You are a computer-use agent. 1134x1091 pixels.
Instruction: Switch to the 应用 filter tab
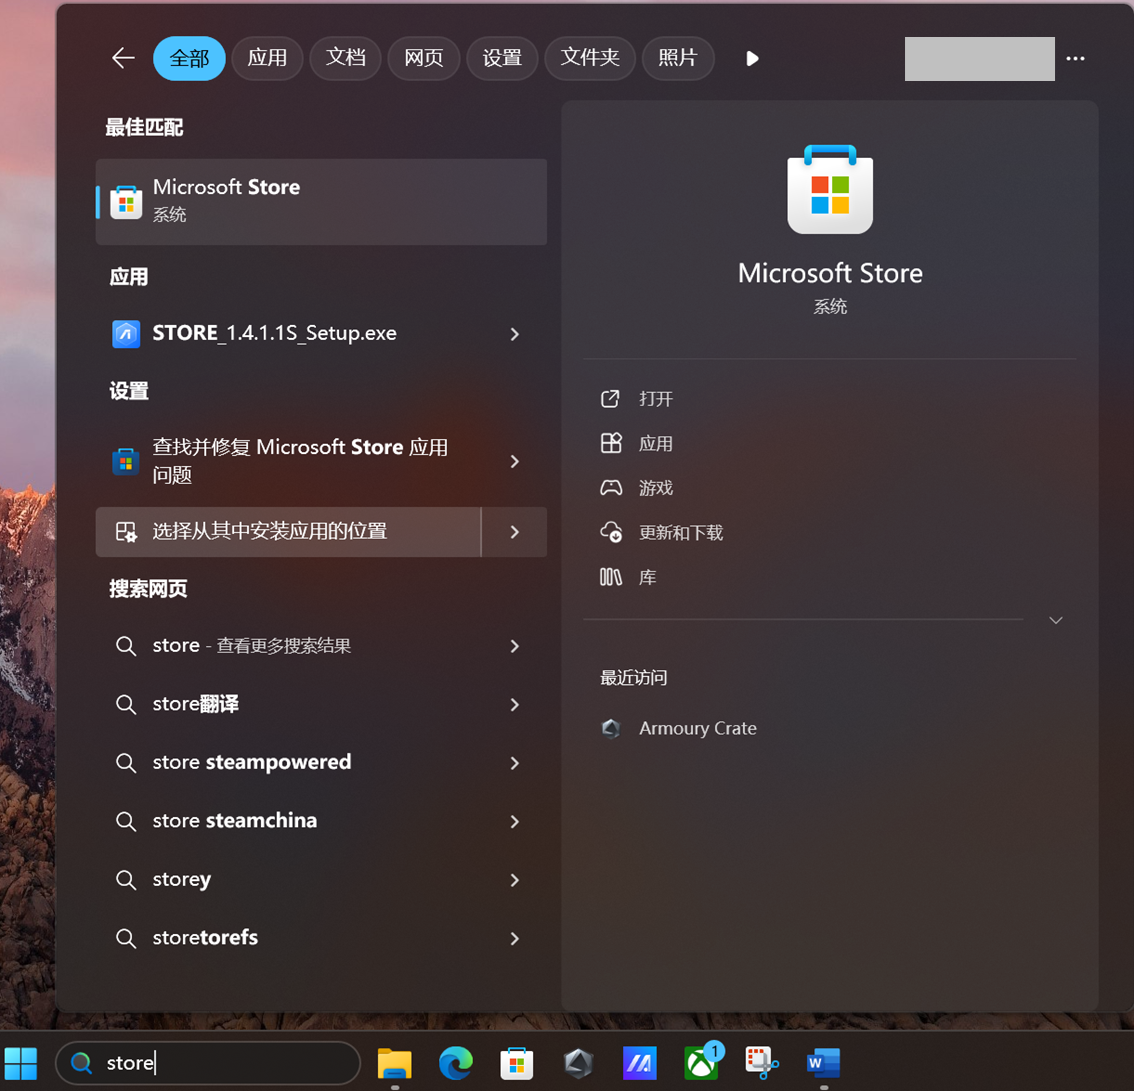[x=267, y=58]
